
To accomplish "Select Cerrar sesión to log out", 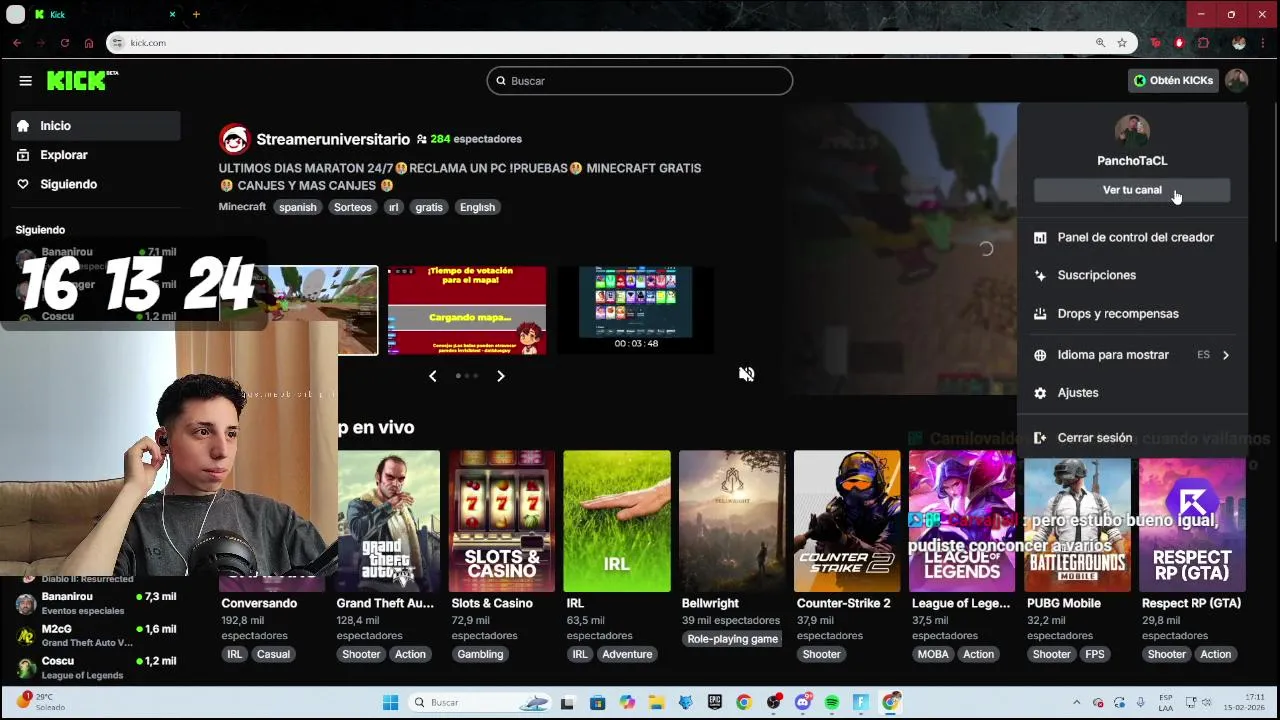I will (x=1132, y=438).
